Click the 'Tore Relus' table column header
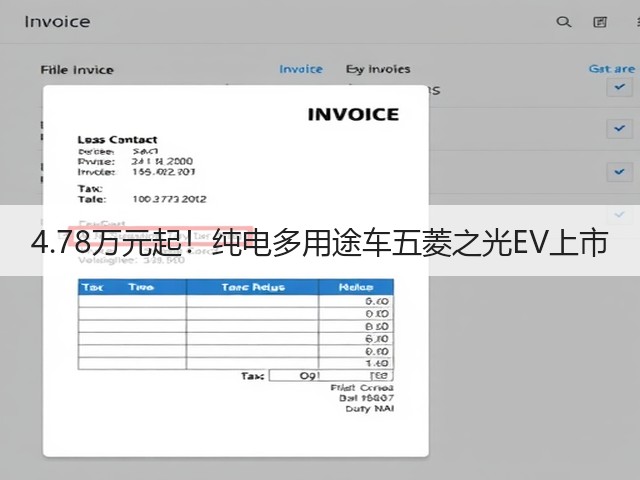This screenshot has width=640, height=480. pos(253,287)
